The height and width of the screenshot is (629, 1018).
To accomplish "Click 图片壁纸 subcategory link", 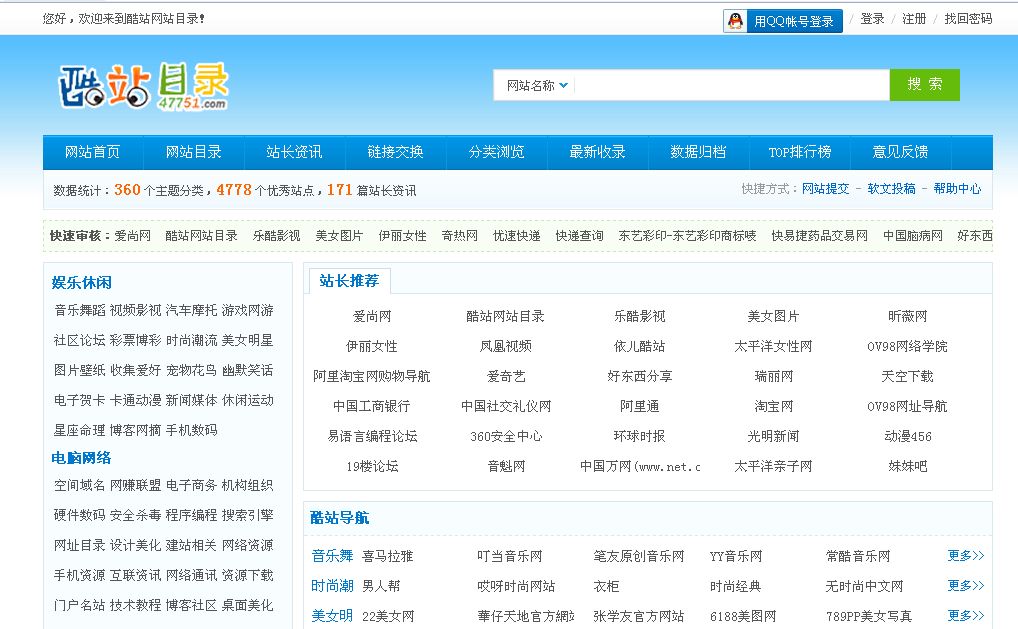I will [80, 370].
